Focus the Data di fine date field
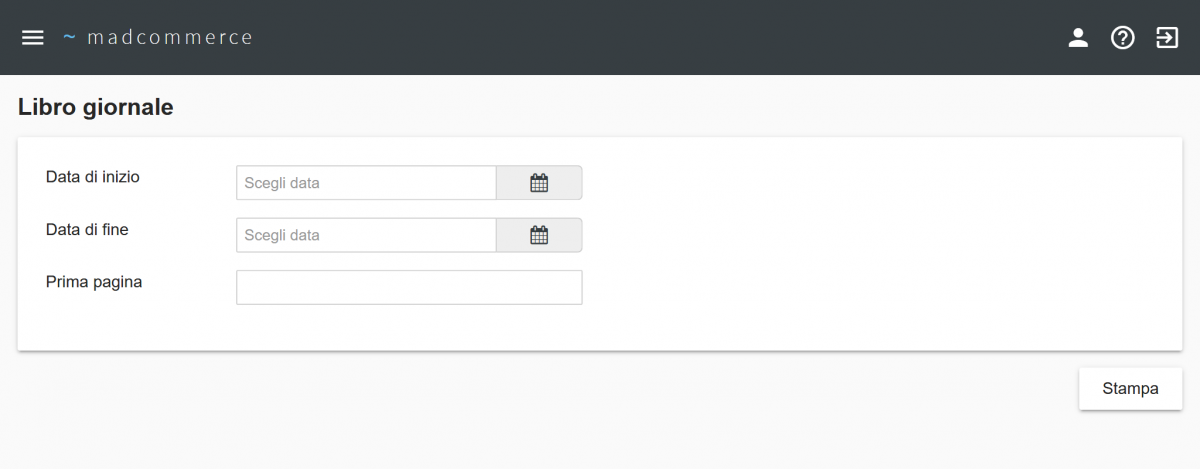The height and width of the screenshot is (469, 1200). pyautogui.click(x=366, y=236)
